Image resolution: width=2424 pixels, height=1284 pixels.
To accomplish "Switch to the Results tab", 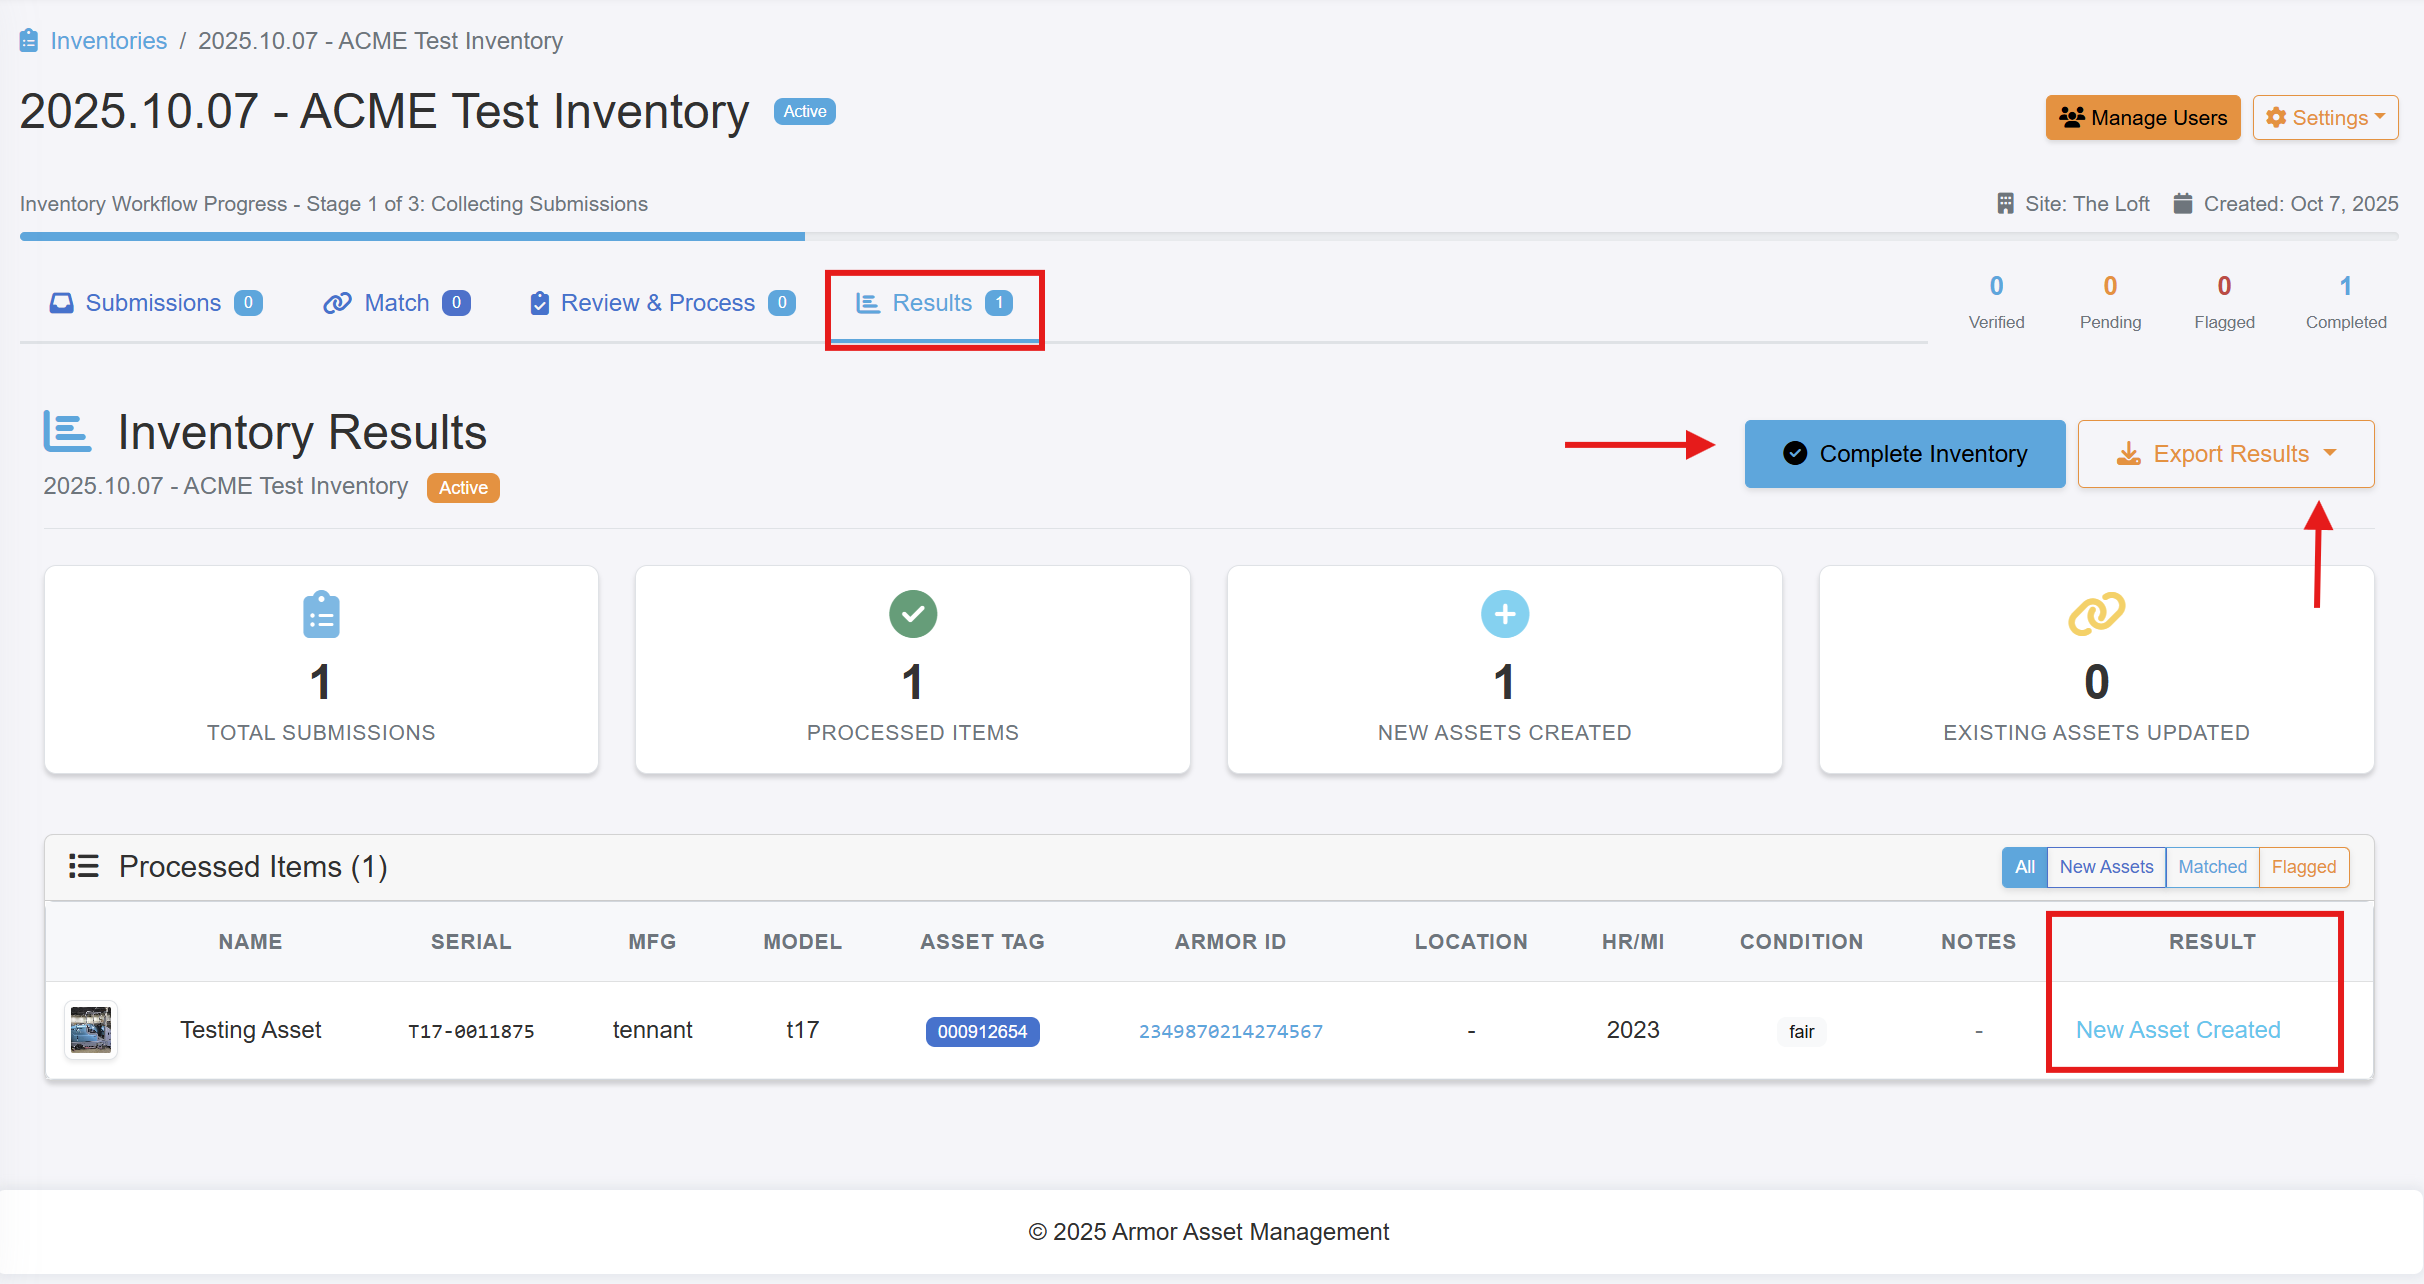I will pyautogui.click(x=933, y=303).
